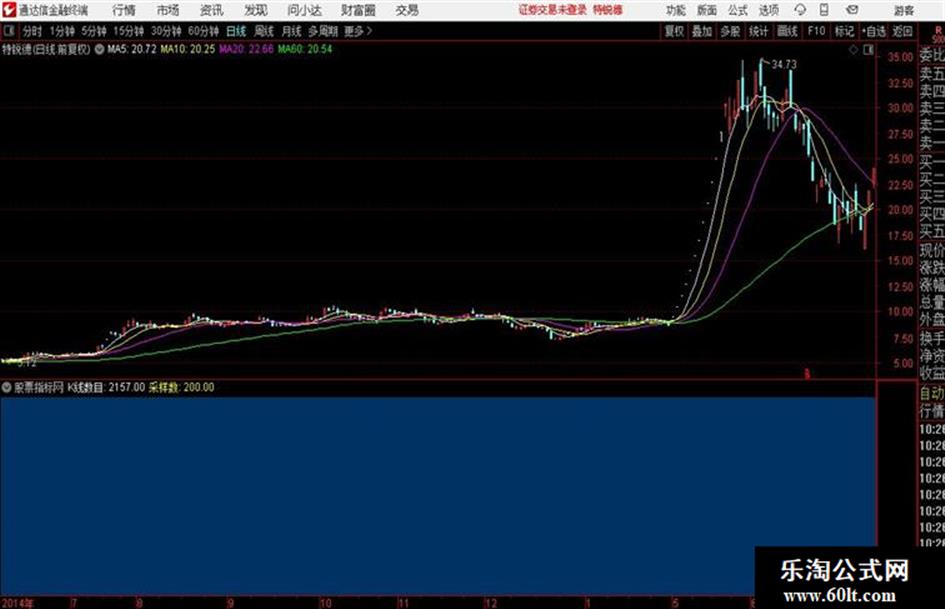Click the 复权 toolbar button
945x609 pixels.
pos(674,31)
